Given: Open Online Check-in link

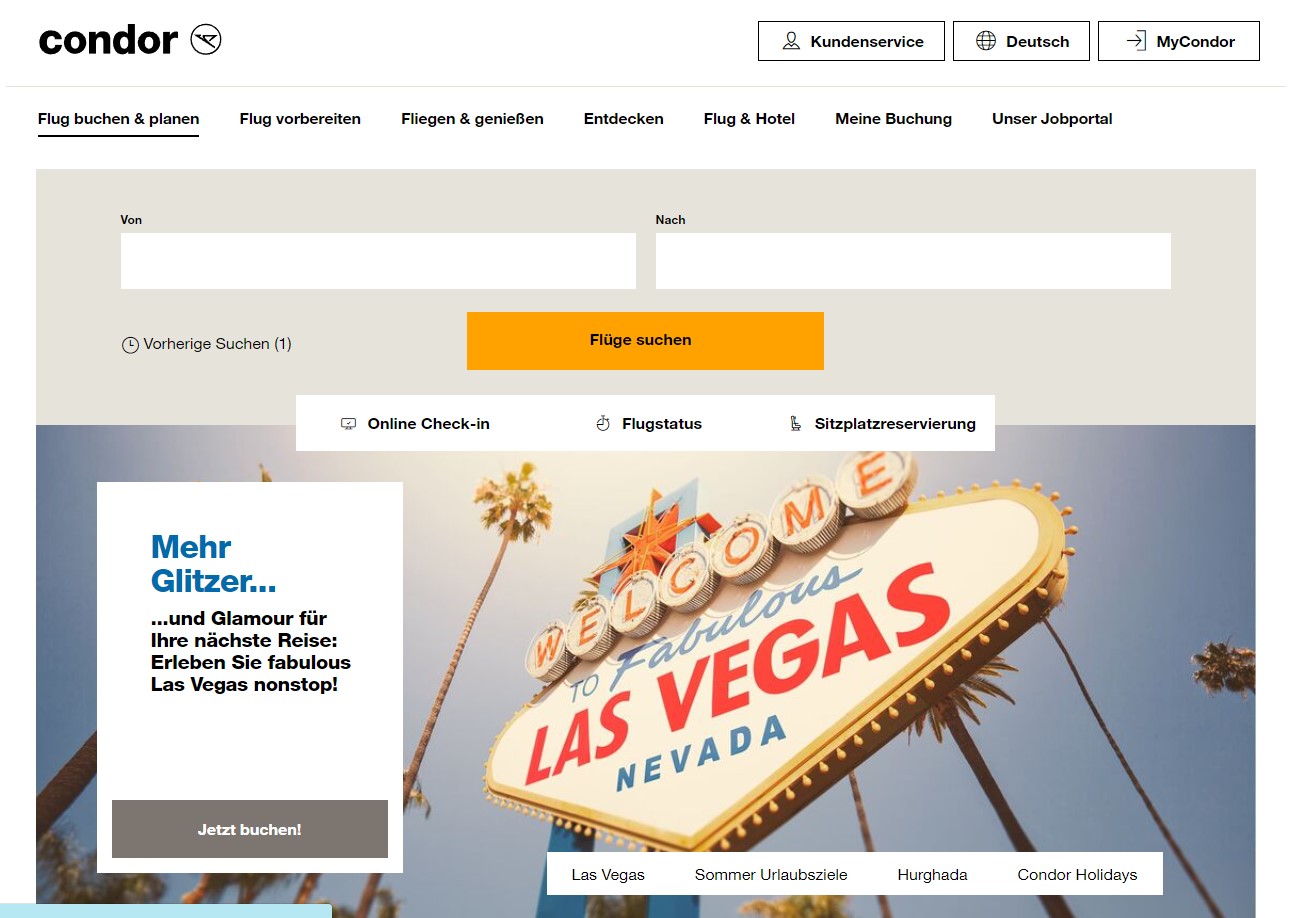Looking at the screenshot, I should (415, 424).
